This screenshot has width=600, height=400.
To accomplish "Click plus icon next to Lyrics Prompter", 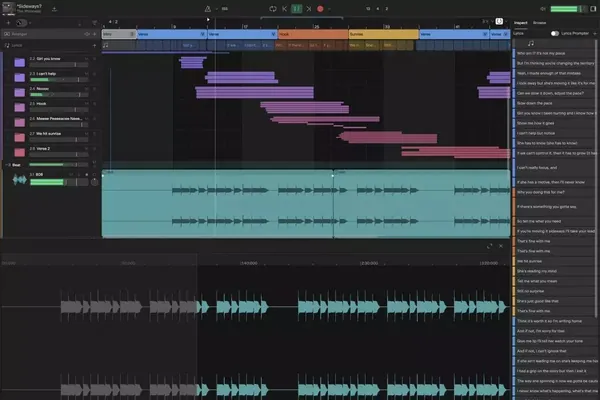I will tap(595, 34).
